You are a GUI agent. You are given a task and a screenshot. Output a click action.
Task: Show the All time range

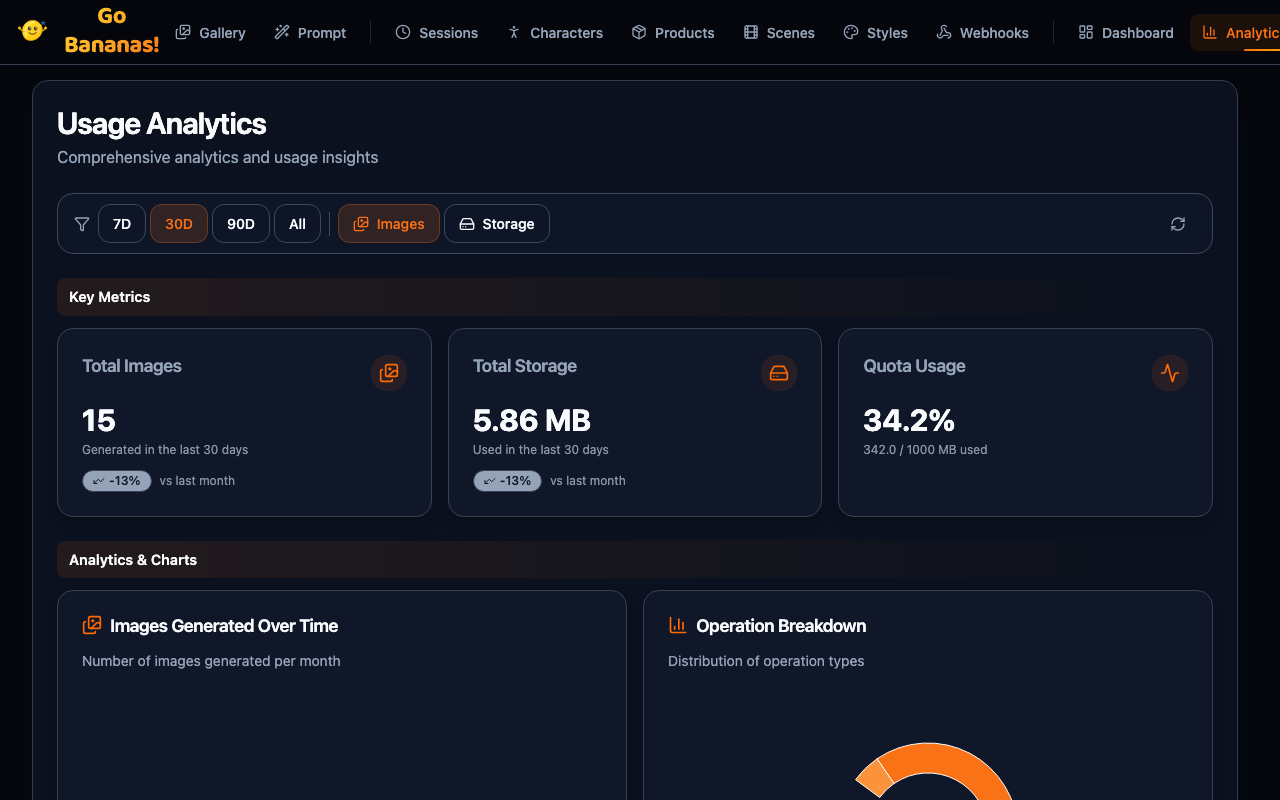tap(297, 224)
